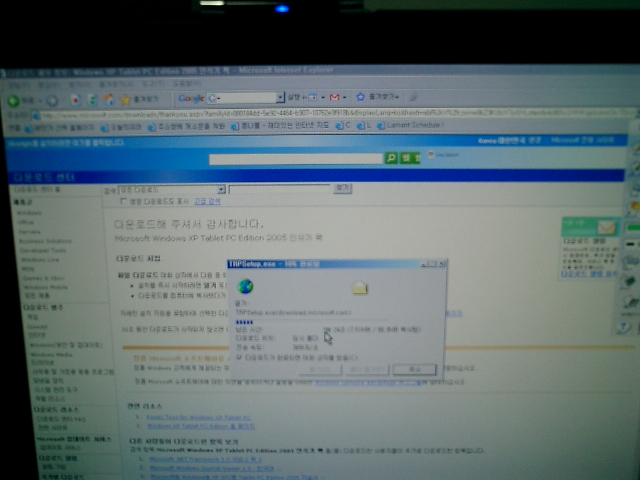Click 'Korea 대한민국 변경' in top header
This screenshot has height=480, width=640.
510,140
